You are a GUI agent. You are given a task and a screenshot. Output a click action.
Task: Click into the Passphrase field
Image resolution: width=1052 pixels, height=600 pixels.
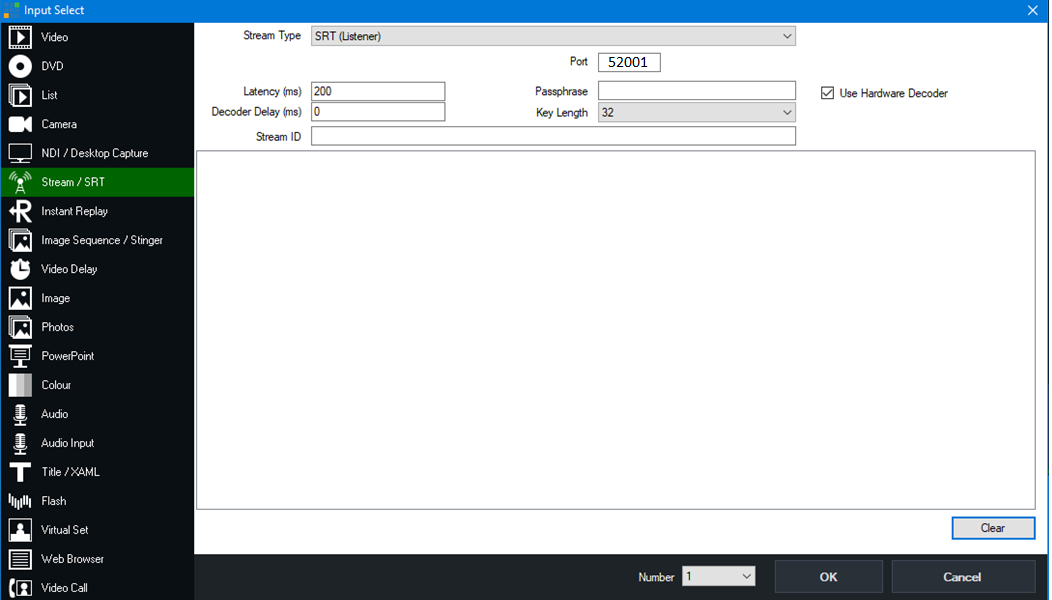pyautogui.click(x=696, y=91)
